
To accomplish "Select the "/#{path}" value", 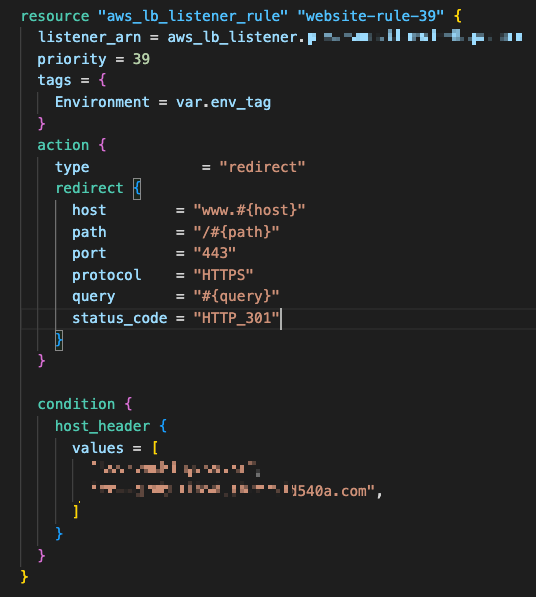I will 236,232.
